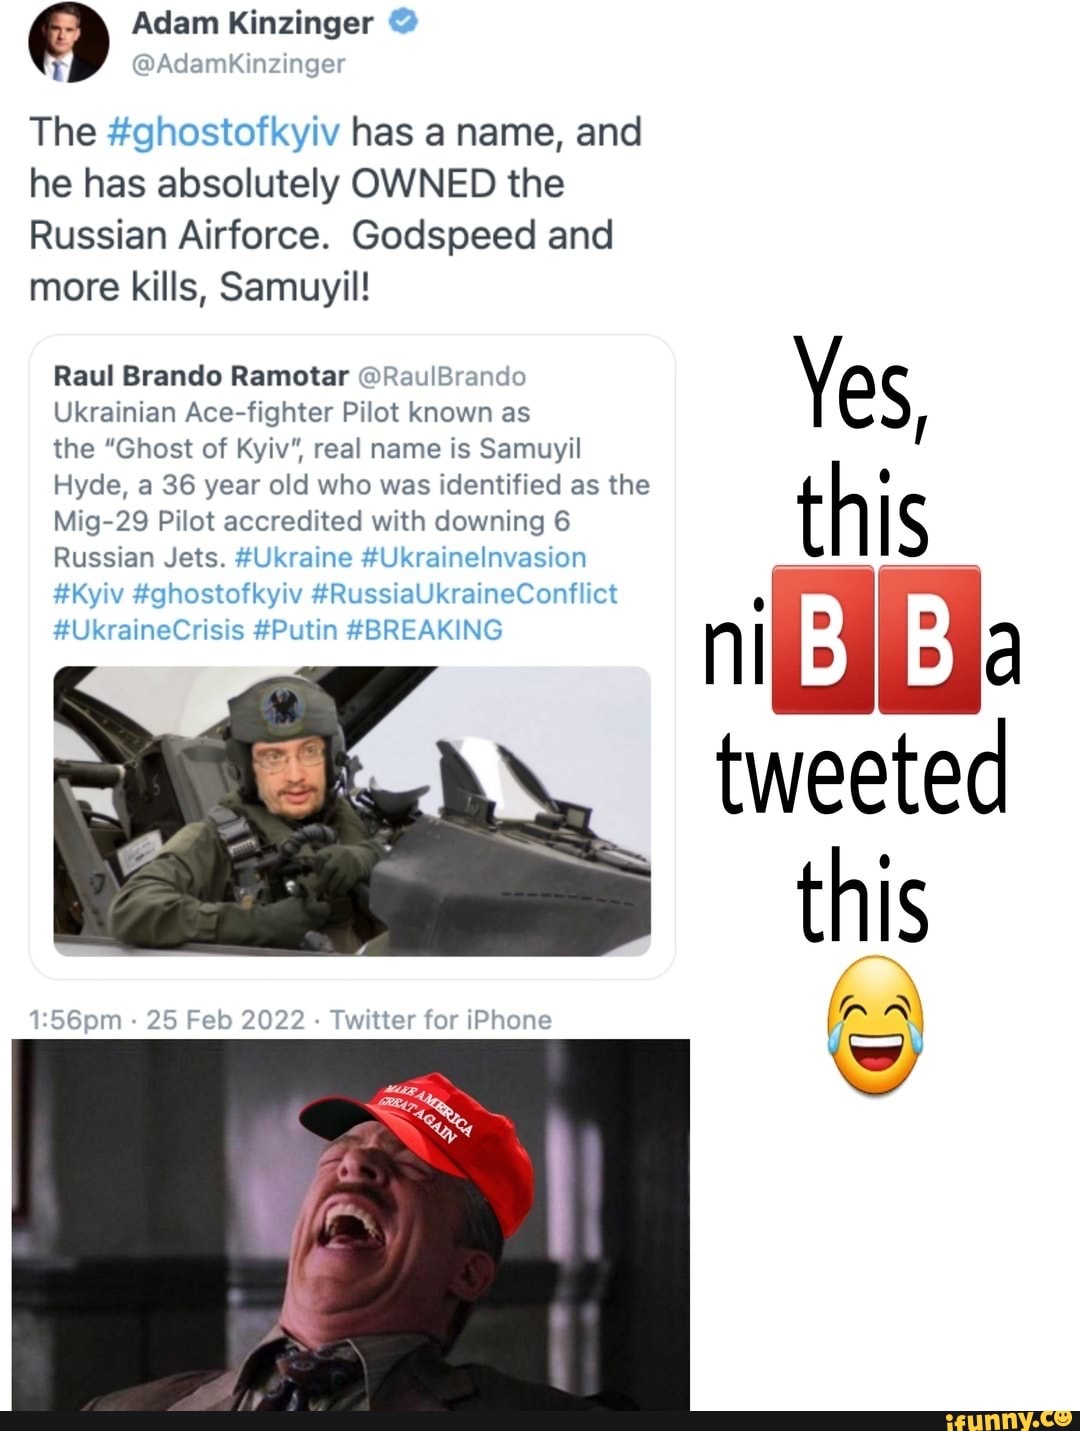Click the Twitter for iPhone source label
This screenshot has height=1431, width=1080.
tap(440, 1020)
